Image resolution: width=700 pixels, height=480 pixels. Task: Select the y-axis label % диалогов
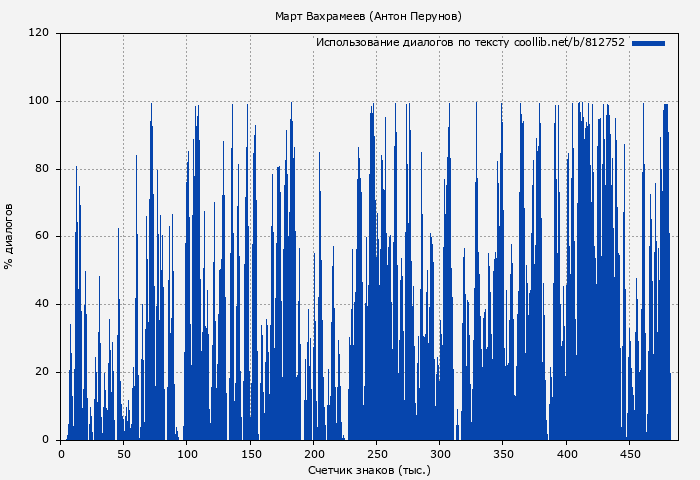click(x=9, y=236)
